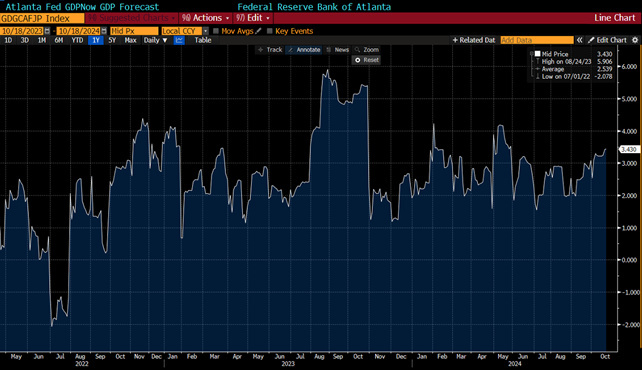Click the Atlanta Fed GDPNow GDP Forecast title
Image resolution: width=642 pixels, height=370 pixels.
coord(82,7)
